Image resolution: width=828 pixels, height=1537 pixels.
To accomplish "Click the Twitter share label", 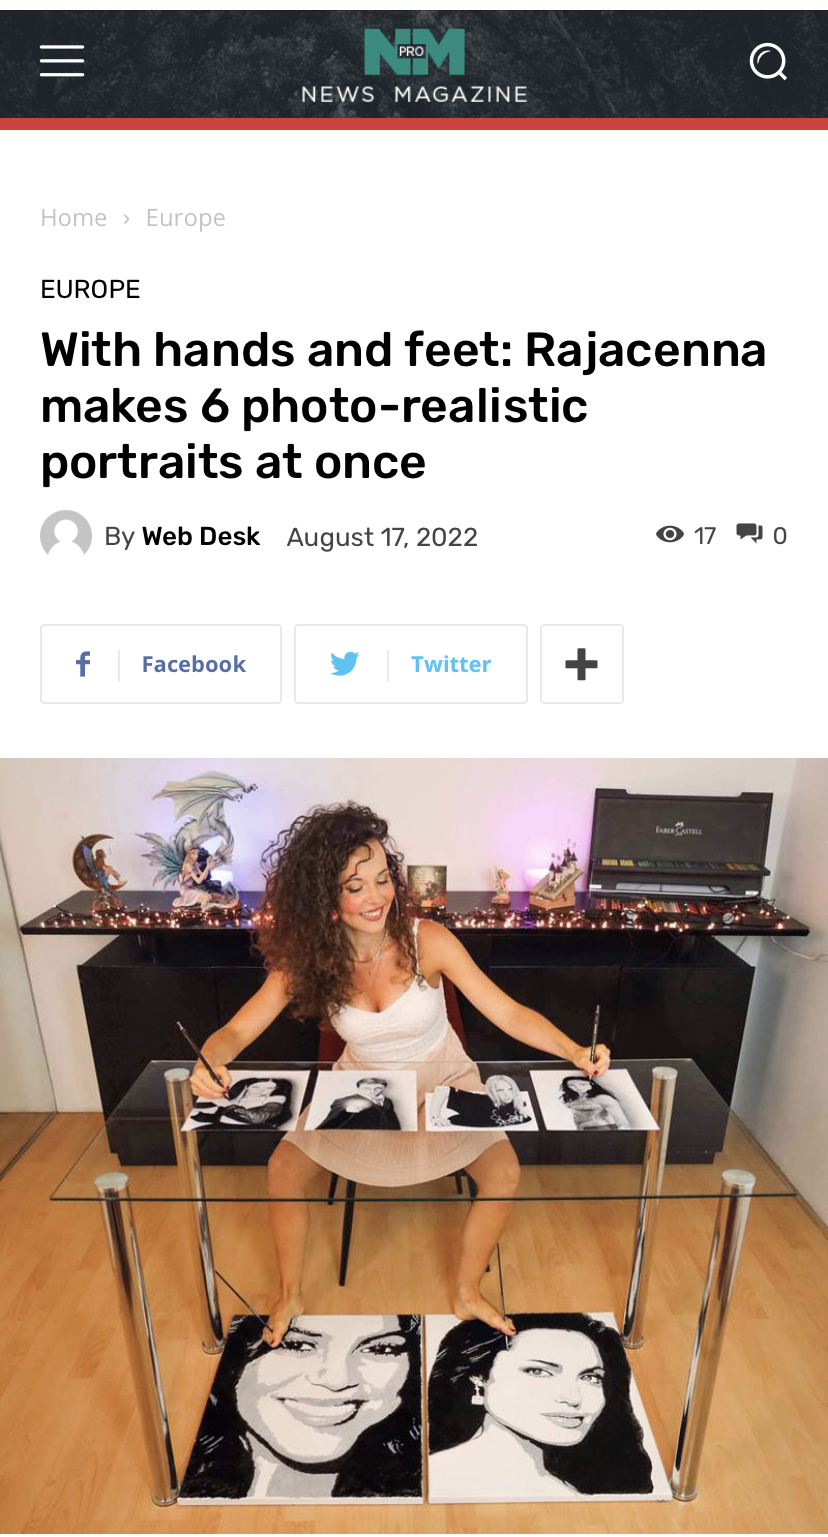I will click(x=451, y=664).
